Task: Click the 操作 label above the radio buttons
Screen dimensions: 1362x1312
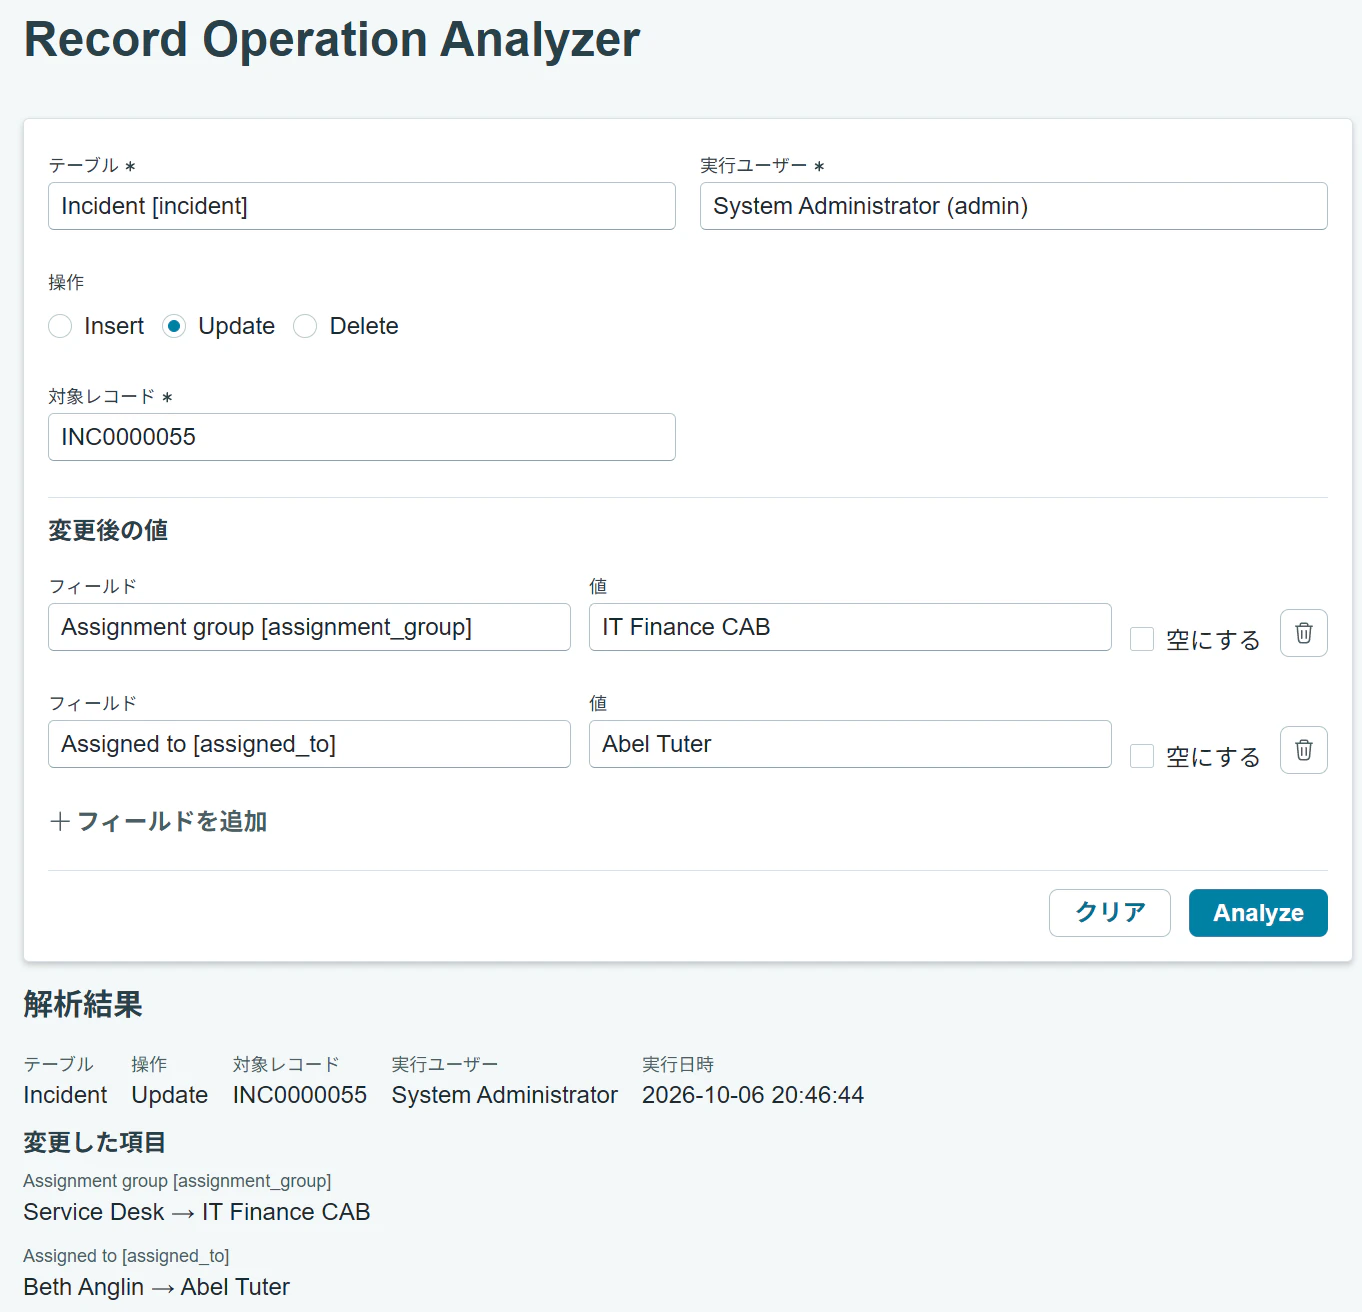Action: click(x=66, y=282)
